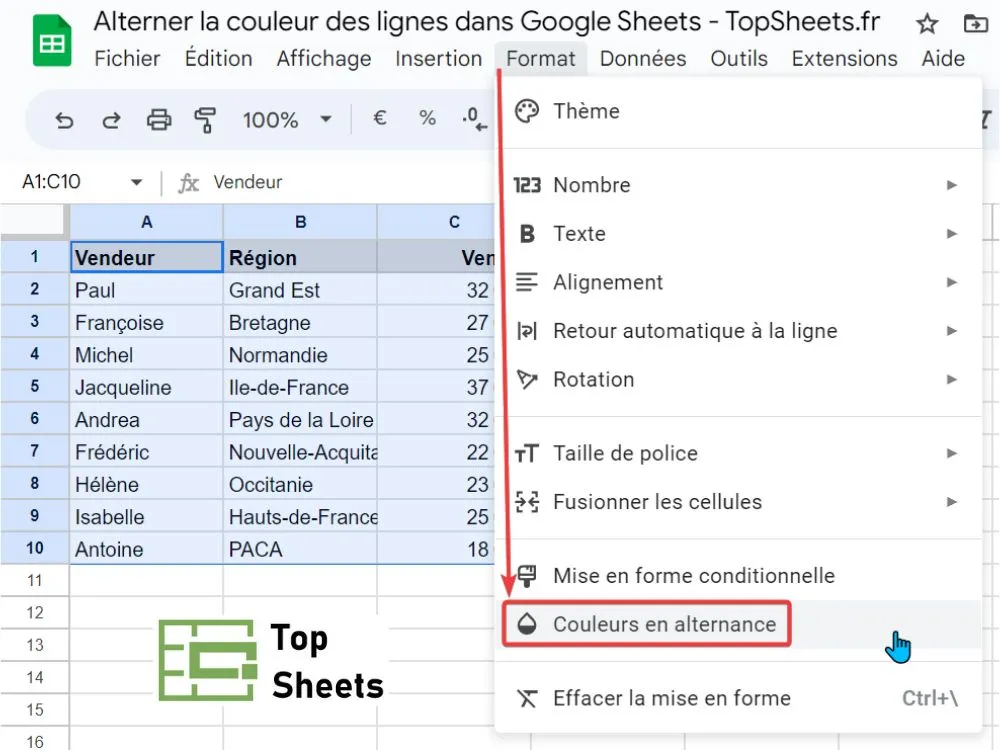Expand the Rotation submenu arrow
The image size is (1000, 750).
(952, 379)
